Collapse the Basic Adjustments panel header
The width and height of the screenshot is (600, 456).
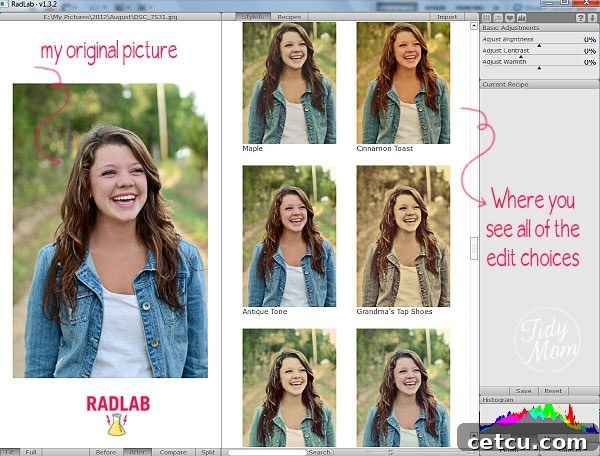coord(539,28)
